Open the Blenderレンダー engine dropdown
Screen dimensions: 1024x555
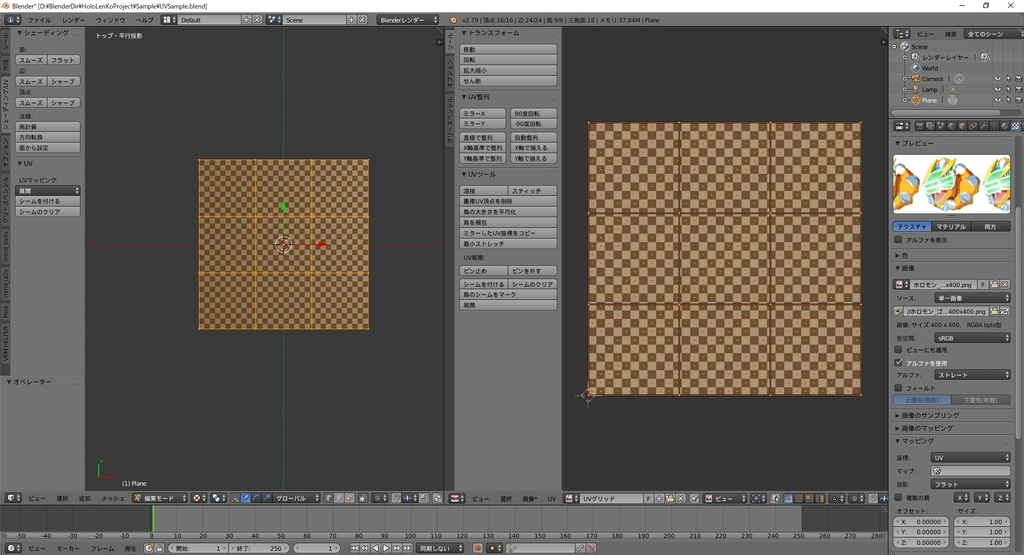[x=408, y=20]
